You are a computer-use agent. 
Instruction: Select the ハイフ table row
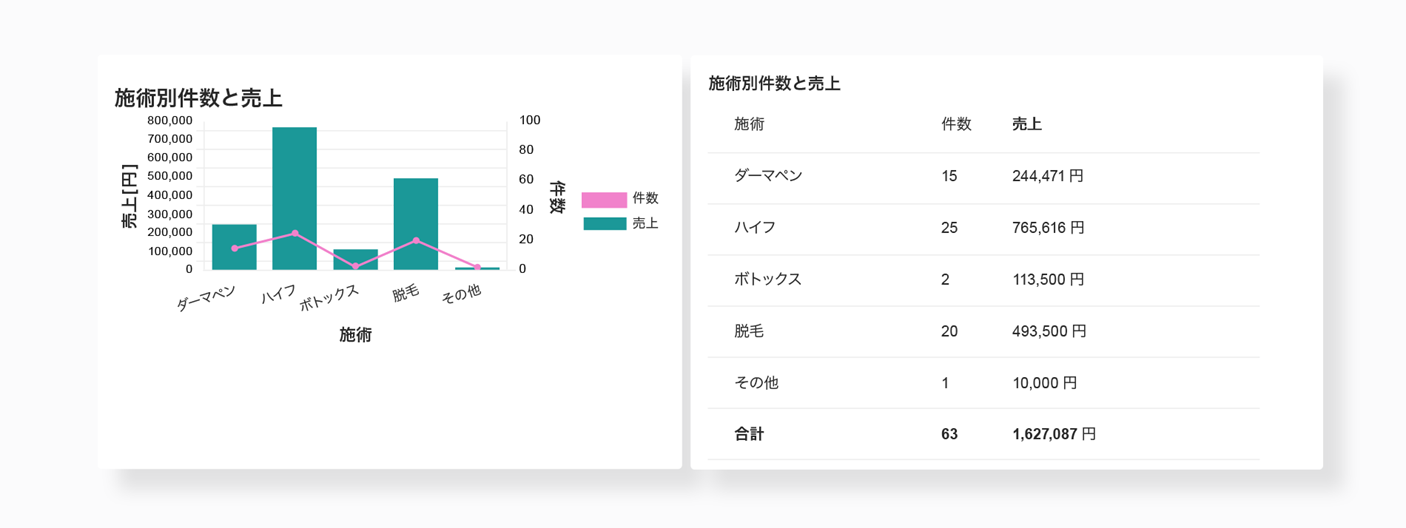point(984,228)
